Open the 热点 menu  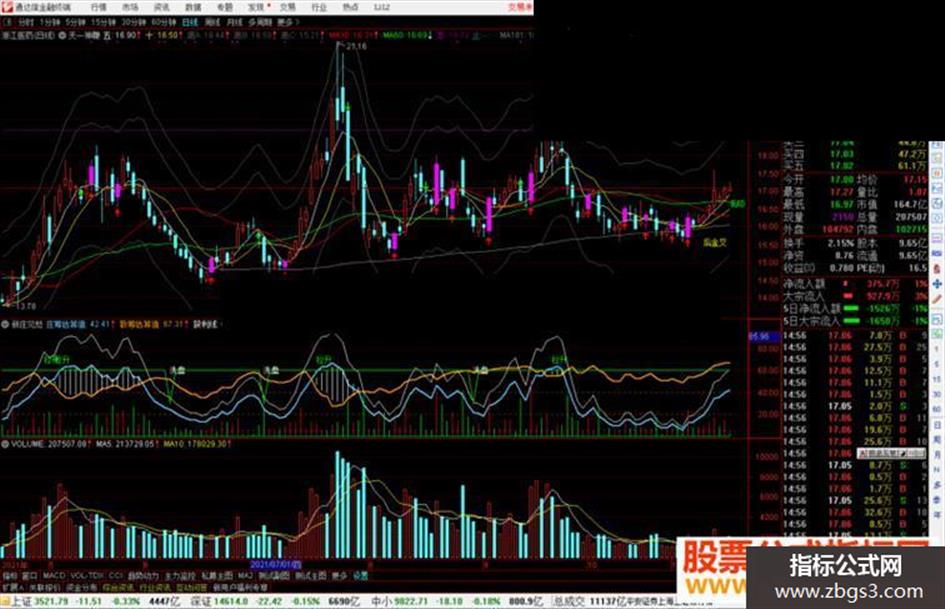point(350,7)
